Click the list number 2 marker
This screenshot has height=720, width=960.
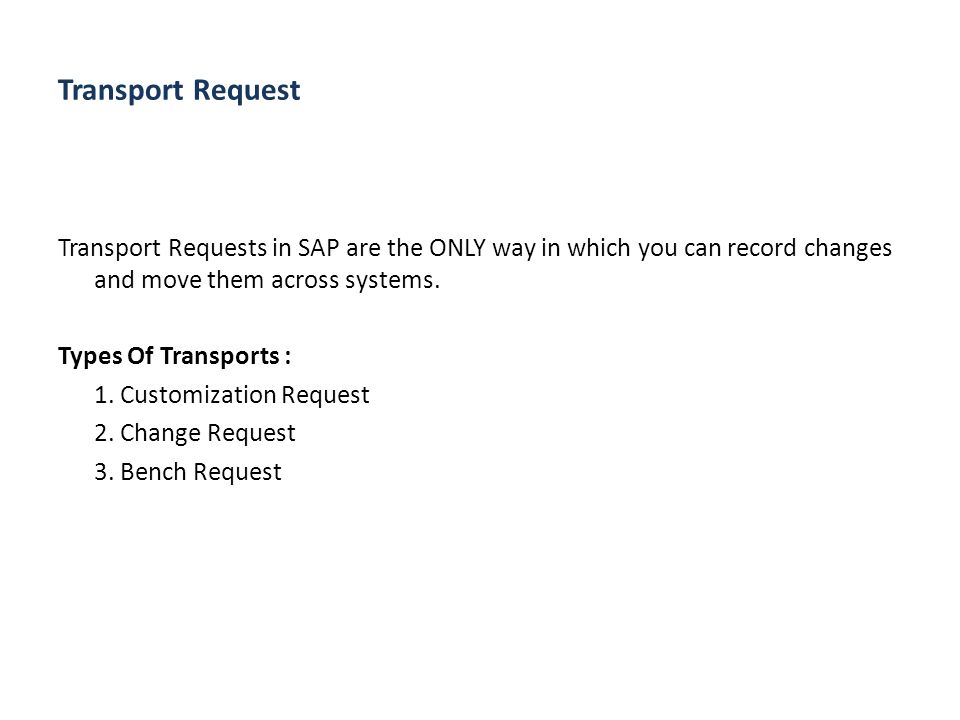[x=104, y=433]
